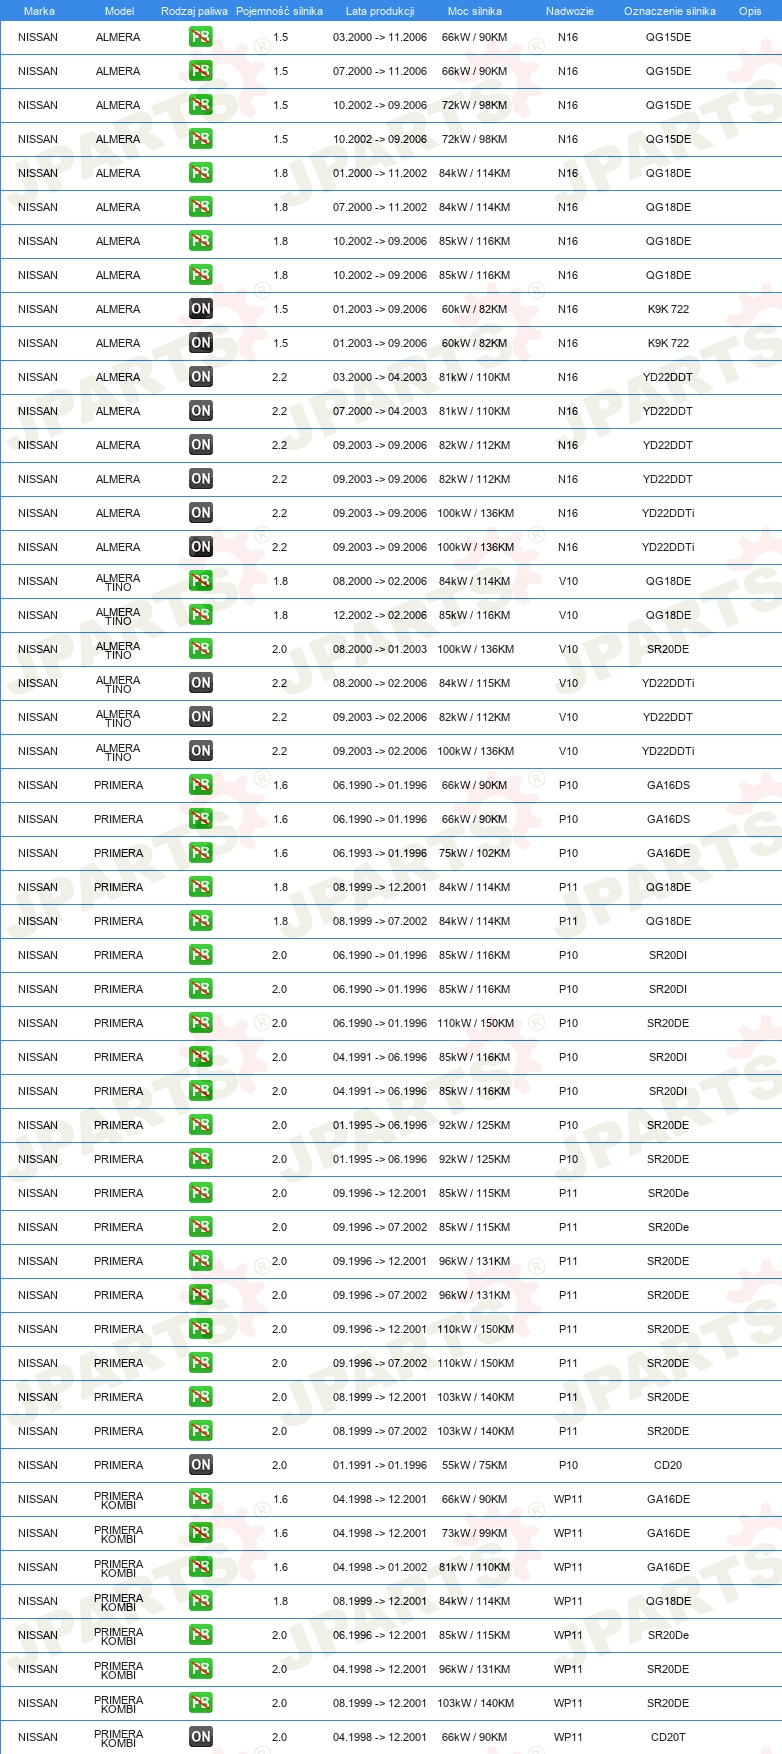Click petrol icon for Almera Tino 1.8 84kW / 114KM row
This screenshot has height=1754, width=782.
pyautogui.click(x=201, y=581)
